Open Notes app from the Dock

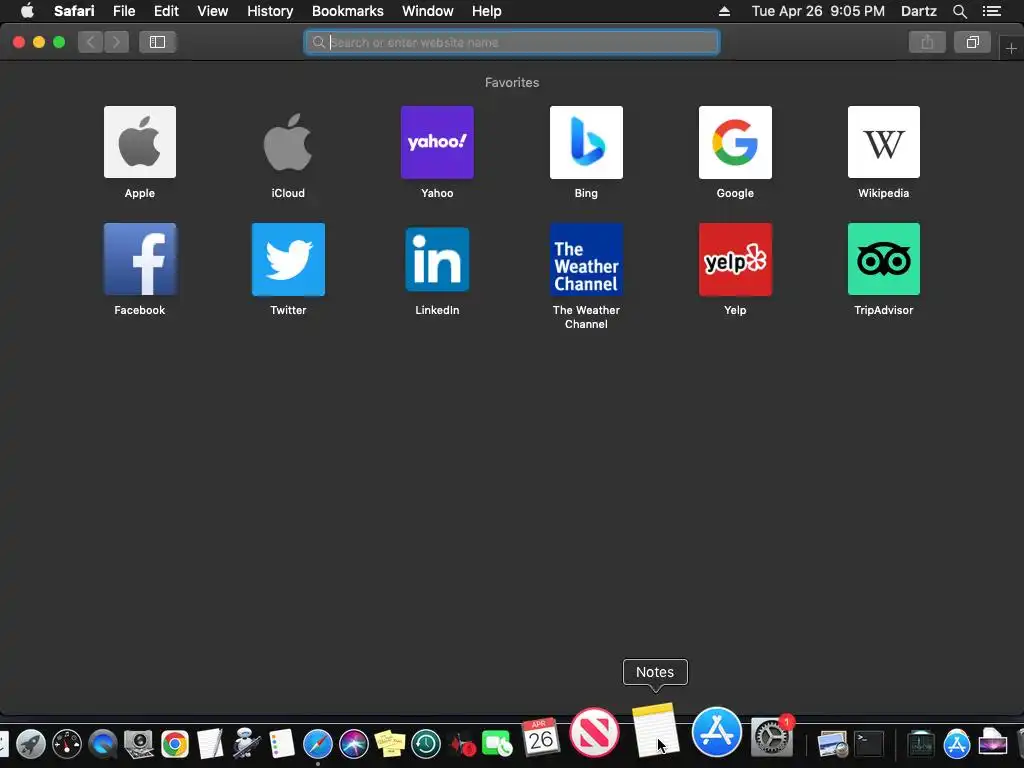coord(655,730)
